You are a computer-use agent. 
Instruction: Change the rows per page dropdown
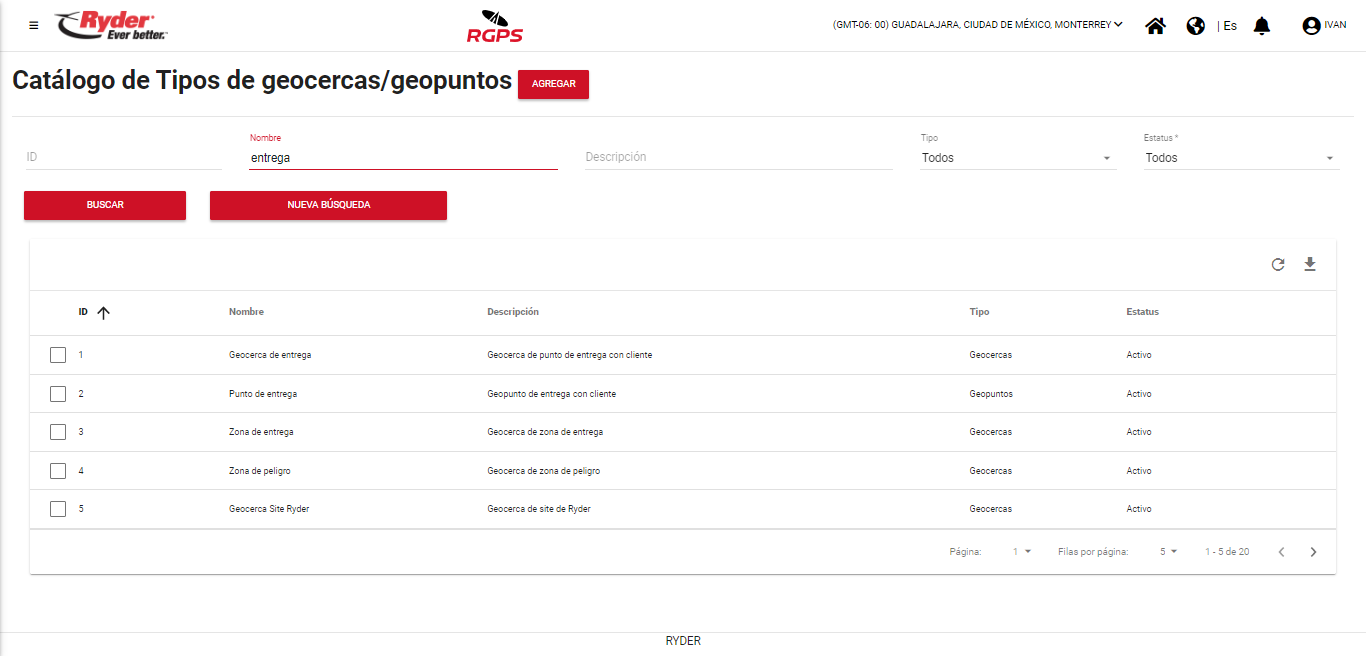(x=1168, y=552)
